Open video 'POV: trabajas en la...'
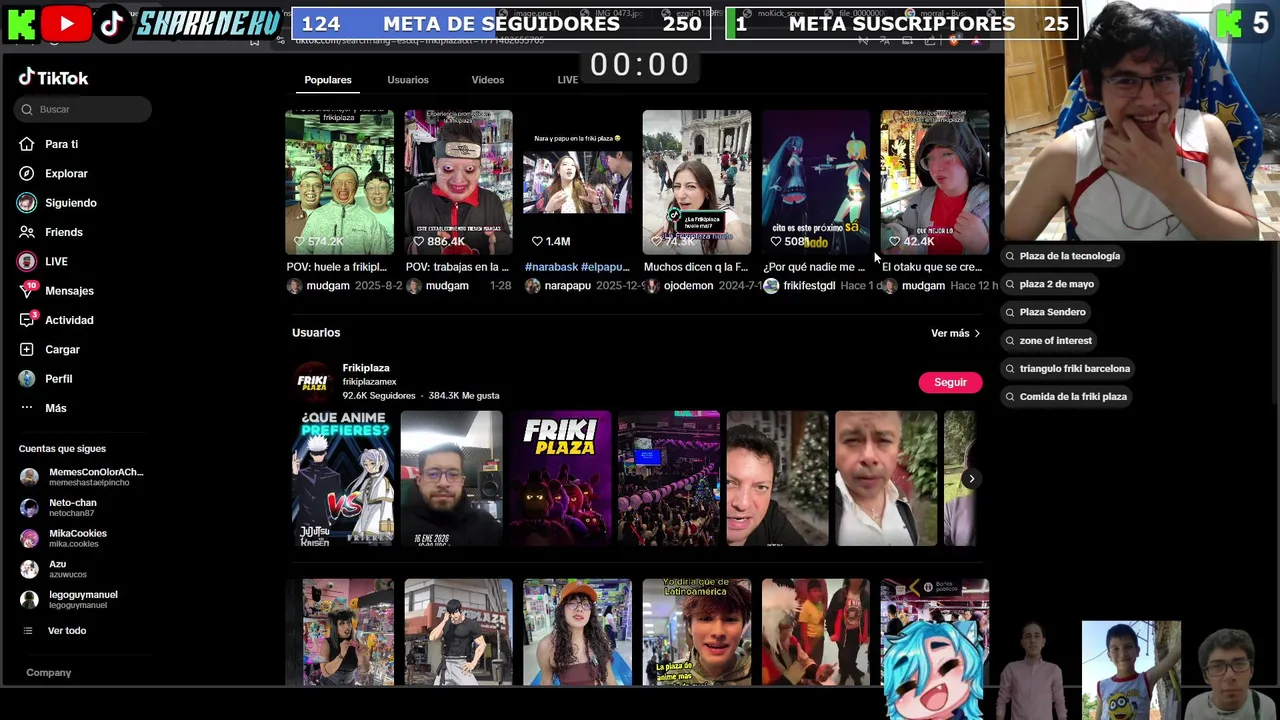This screenshot has height=720, width=1280. [458, 182]
